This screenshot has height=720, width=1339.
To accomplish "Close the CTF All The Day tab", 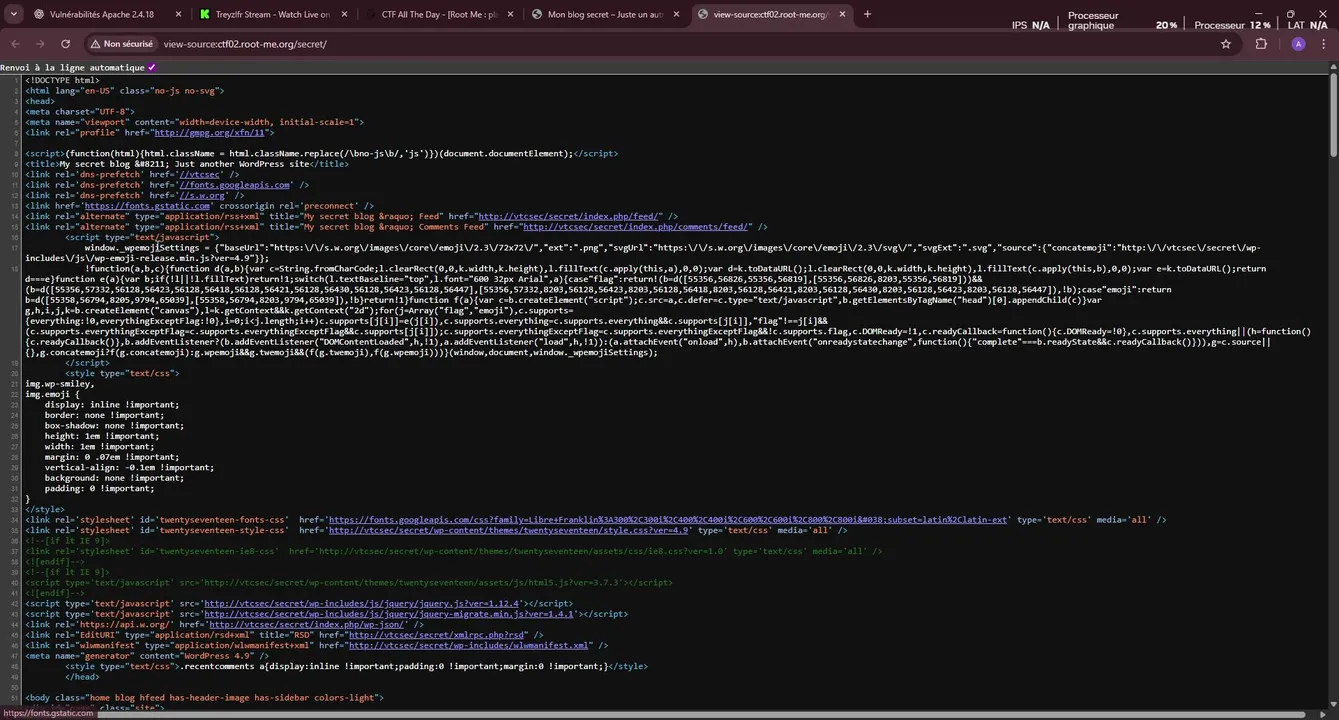I will tap(510, 14).
